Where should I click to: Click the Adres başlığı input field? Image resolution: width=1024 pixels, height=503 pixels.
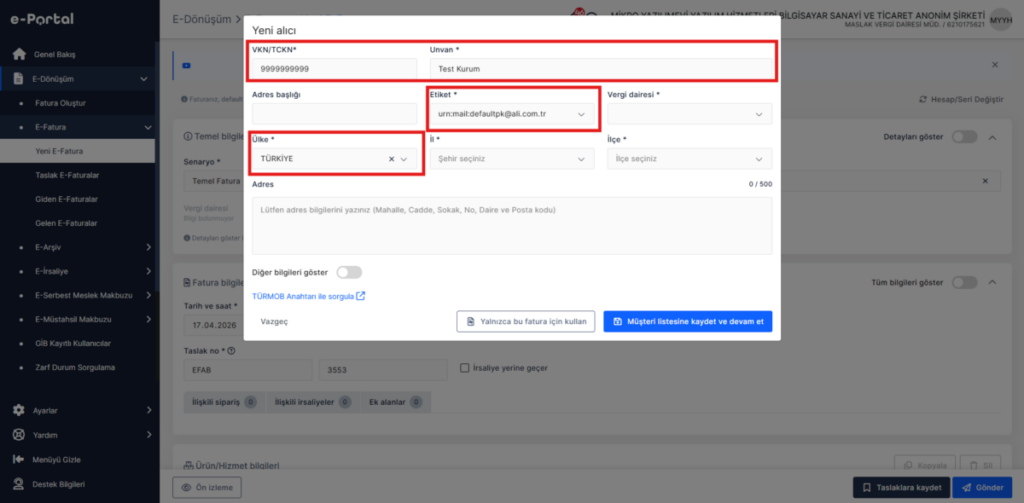pyautogui.click(x=334, y=114)
